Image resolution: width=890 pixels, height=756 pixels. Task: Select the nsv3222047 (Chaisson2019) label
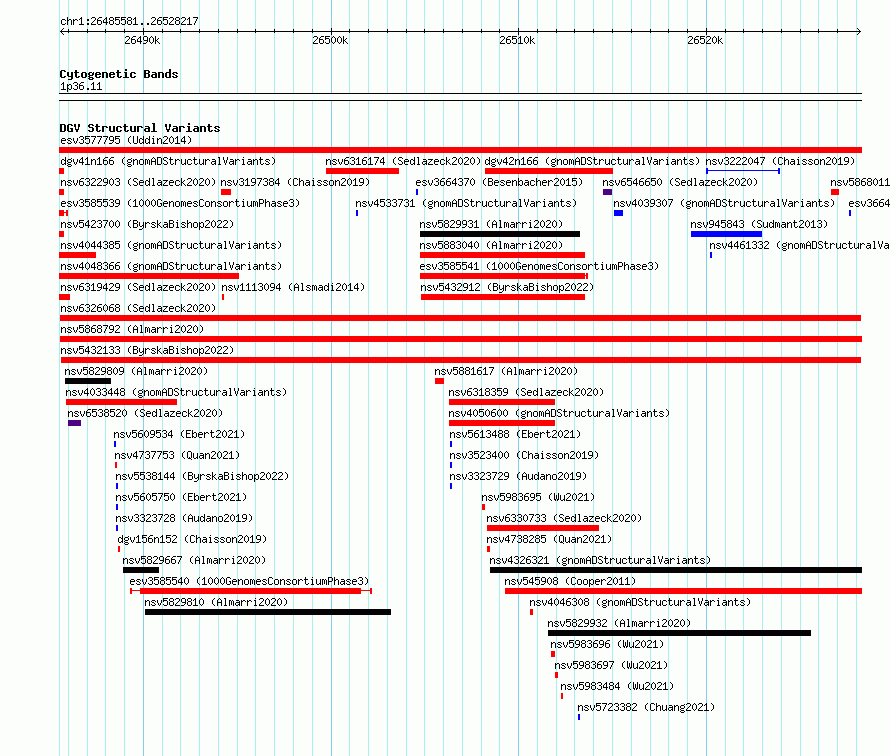click(x=780, y=161)
